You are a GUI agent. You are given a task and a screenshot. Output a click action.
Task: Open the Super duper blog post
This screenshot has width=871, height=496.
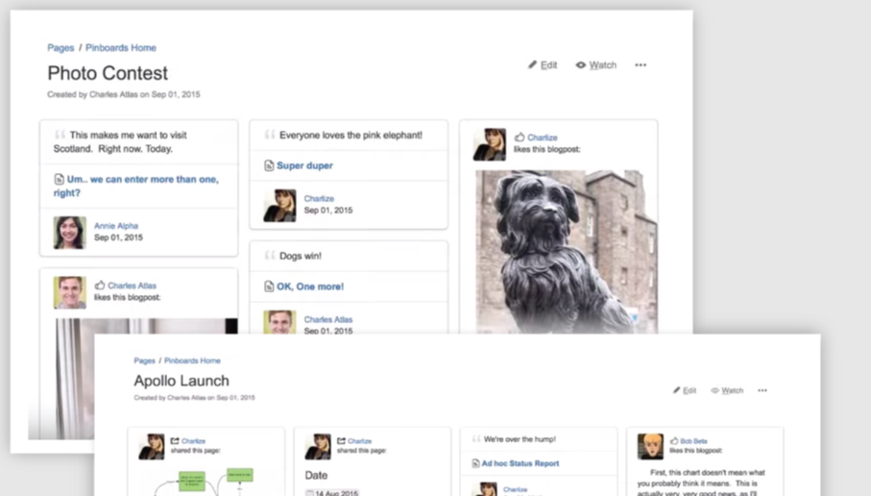click(304, 166)
